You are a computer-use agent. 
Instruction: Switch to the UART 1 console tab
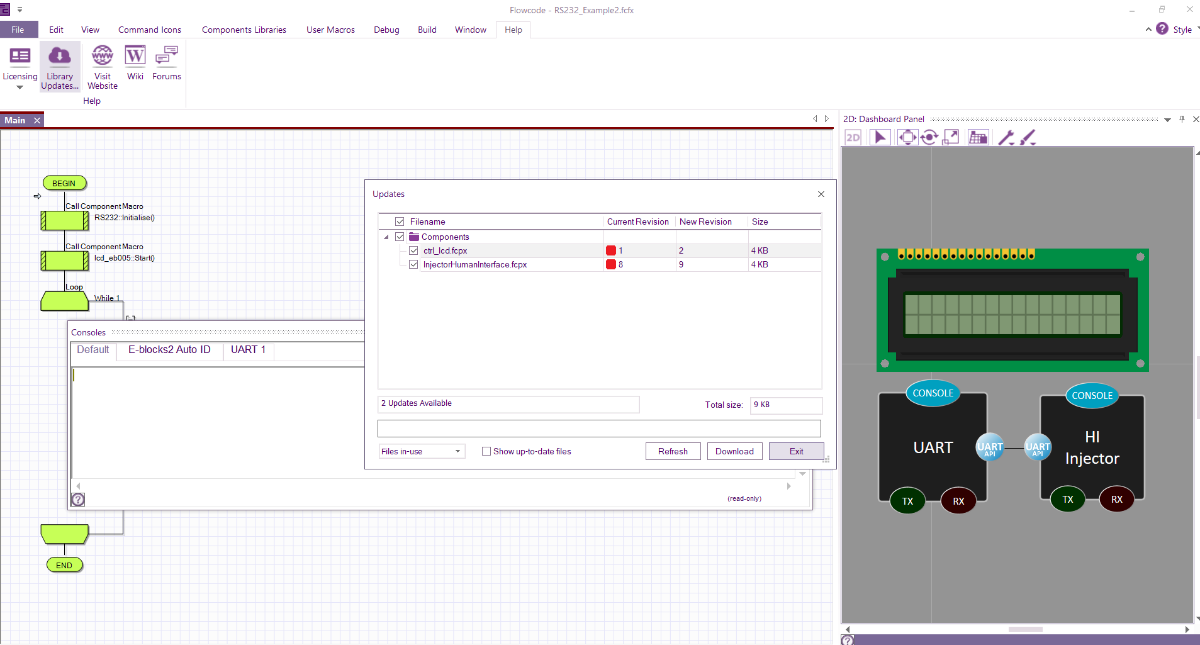(248, 350)
